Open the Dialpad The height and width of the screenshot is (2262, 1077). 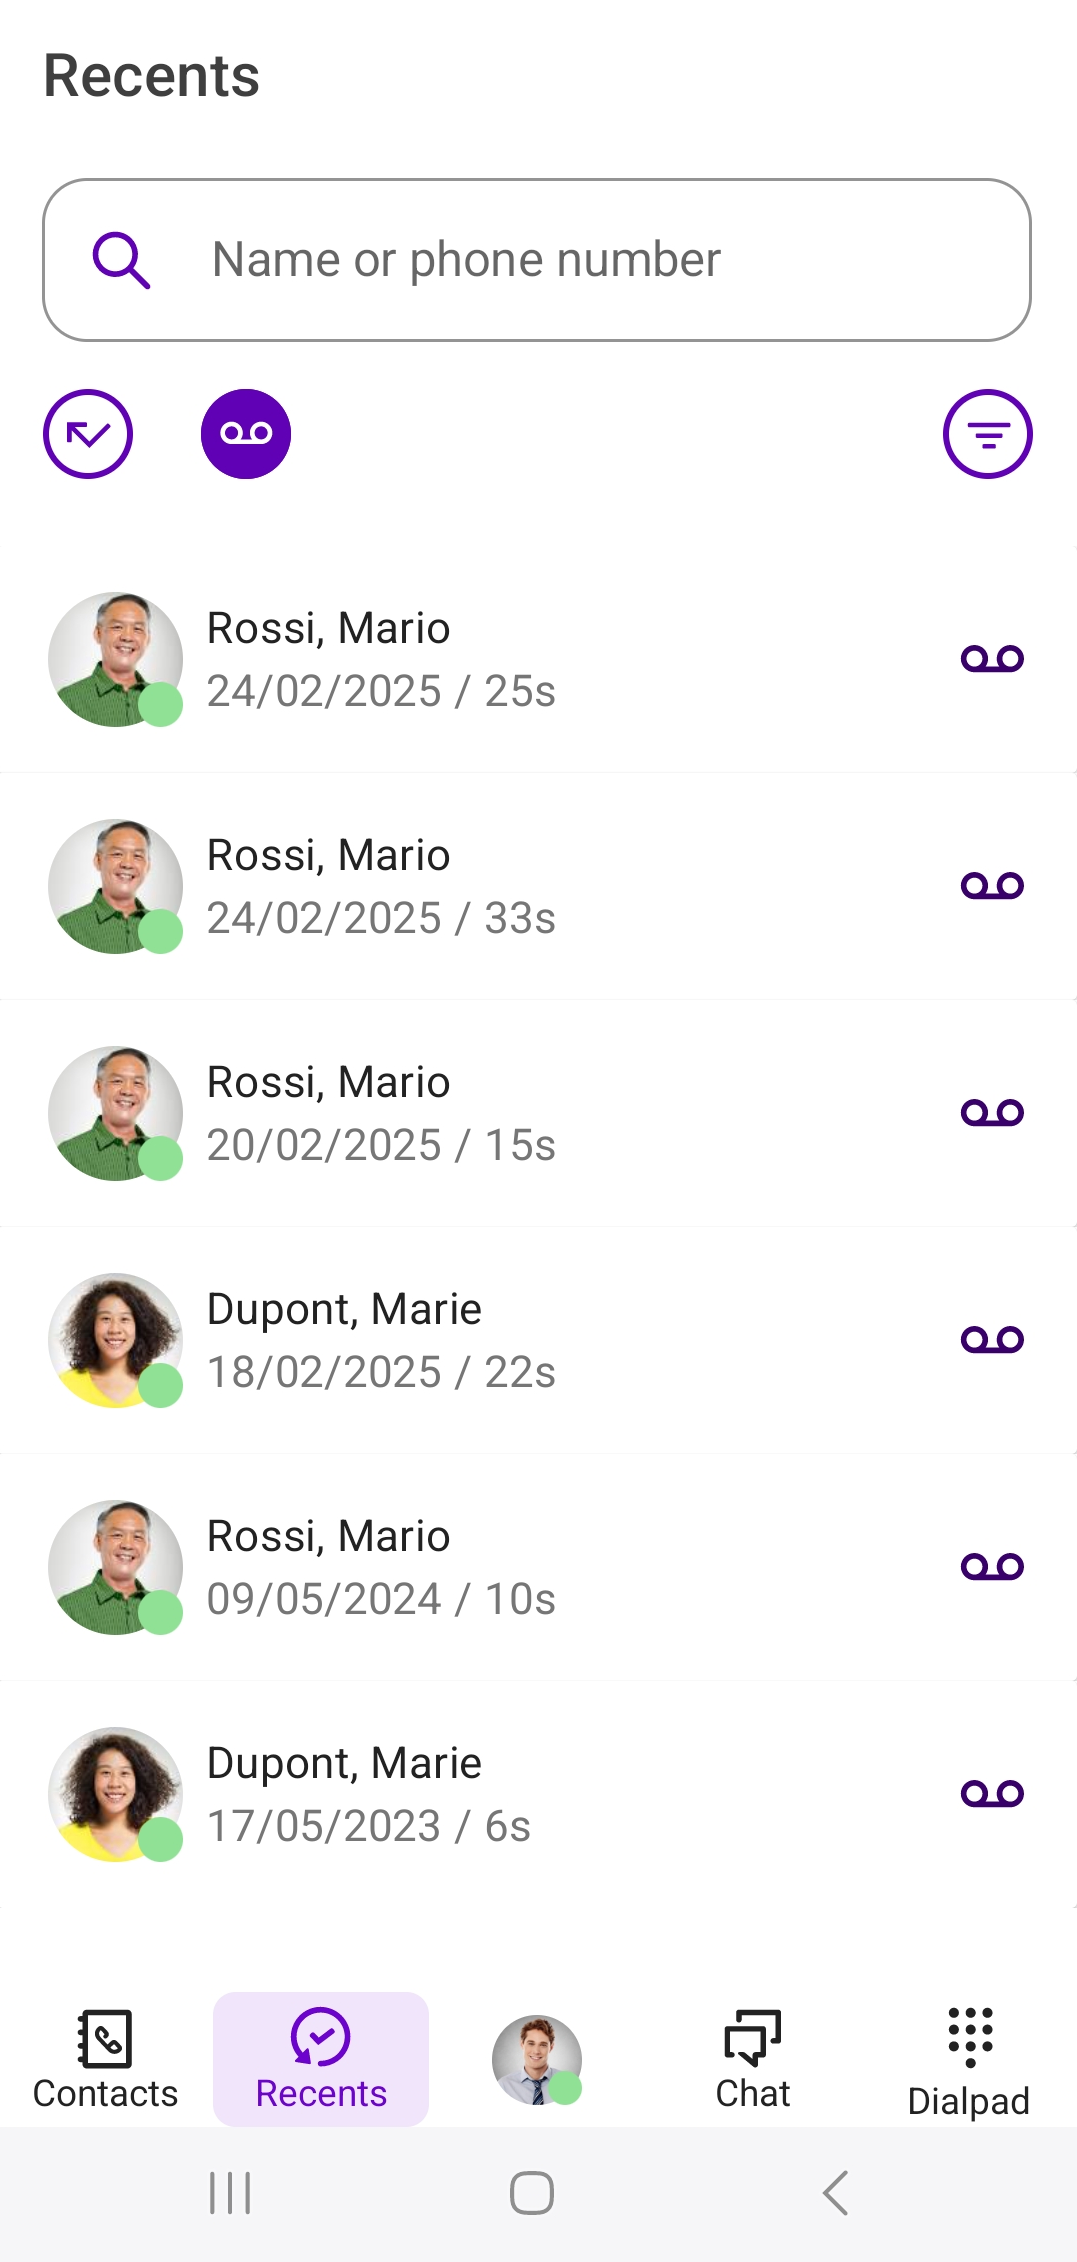pos(968,2060)
